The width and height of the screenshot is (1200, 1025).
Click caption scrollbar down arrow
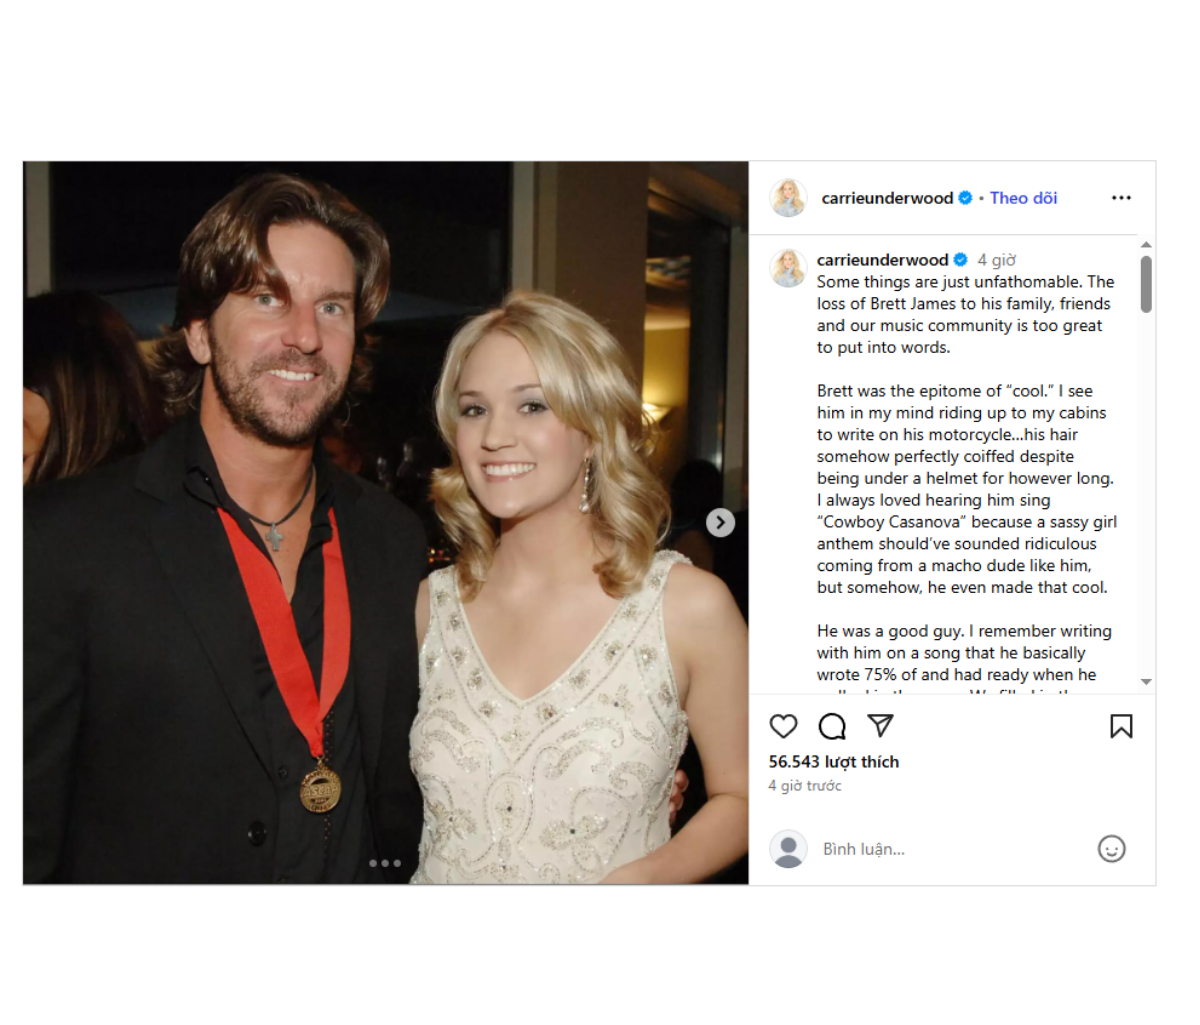coord(1146,681)
